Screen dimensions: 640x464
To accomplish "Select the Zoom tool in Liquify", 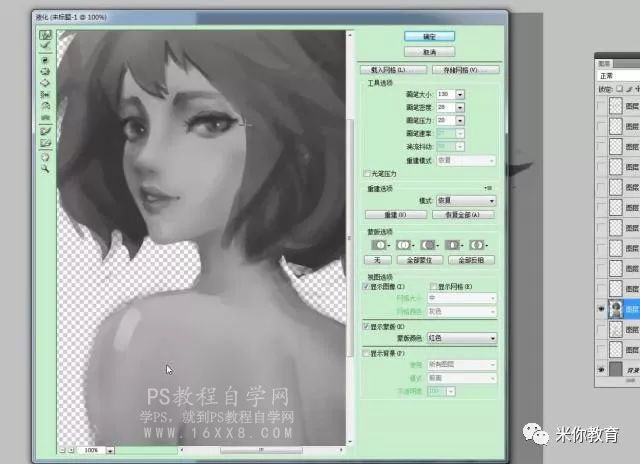I will [45, 169].
